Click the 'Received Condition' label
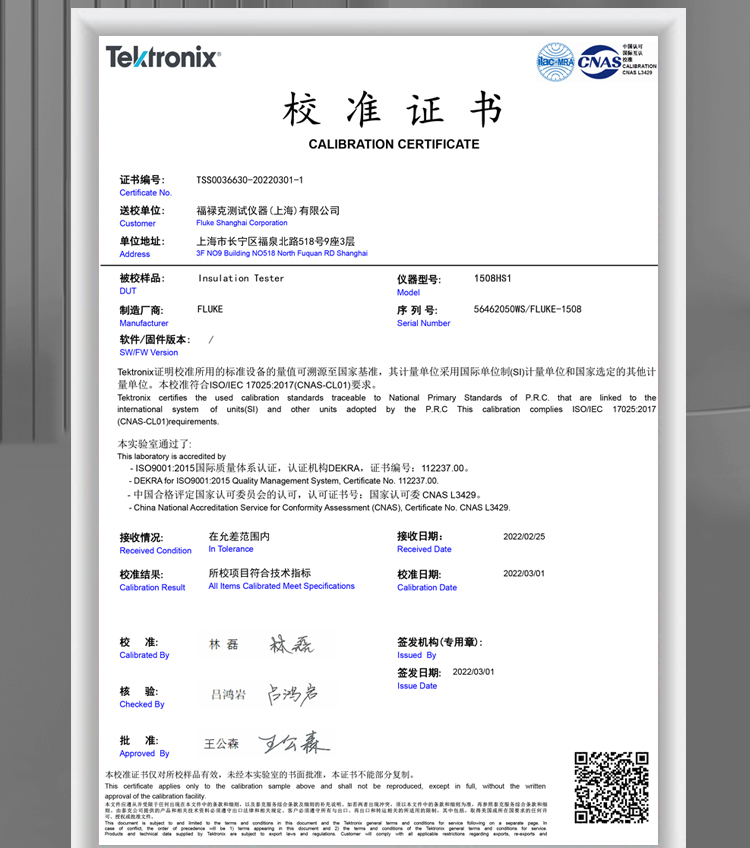The height and width of the screenshot is (848, 750). tap(156, 551)
